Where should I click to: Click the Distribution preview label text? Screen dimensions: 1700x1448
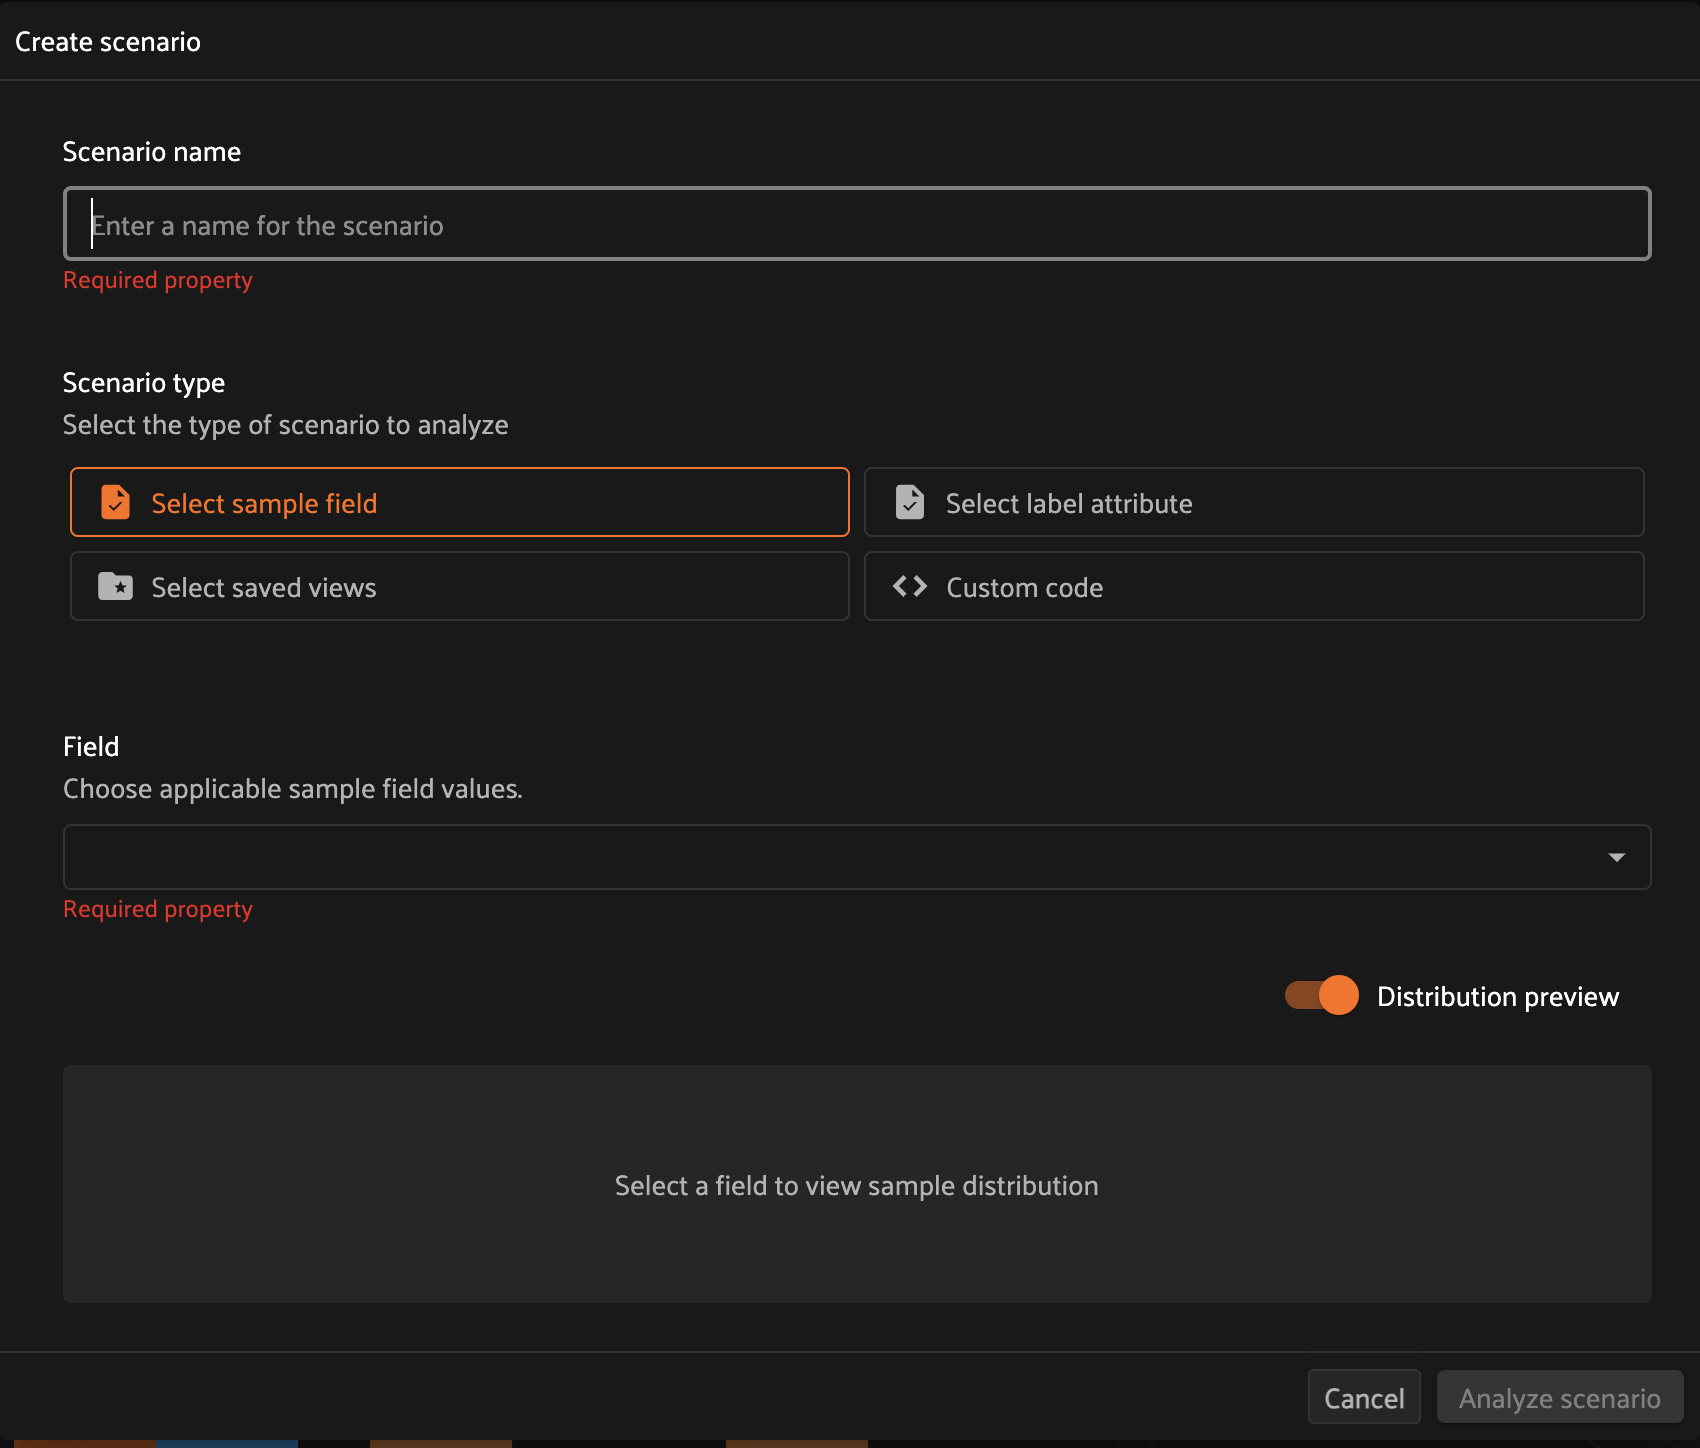[1498, 996]
